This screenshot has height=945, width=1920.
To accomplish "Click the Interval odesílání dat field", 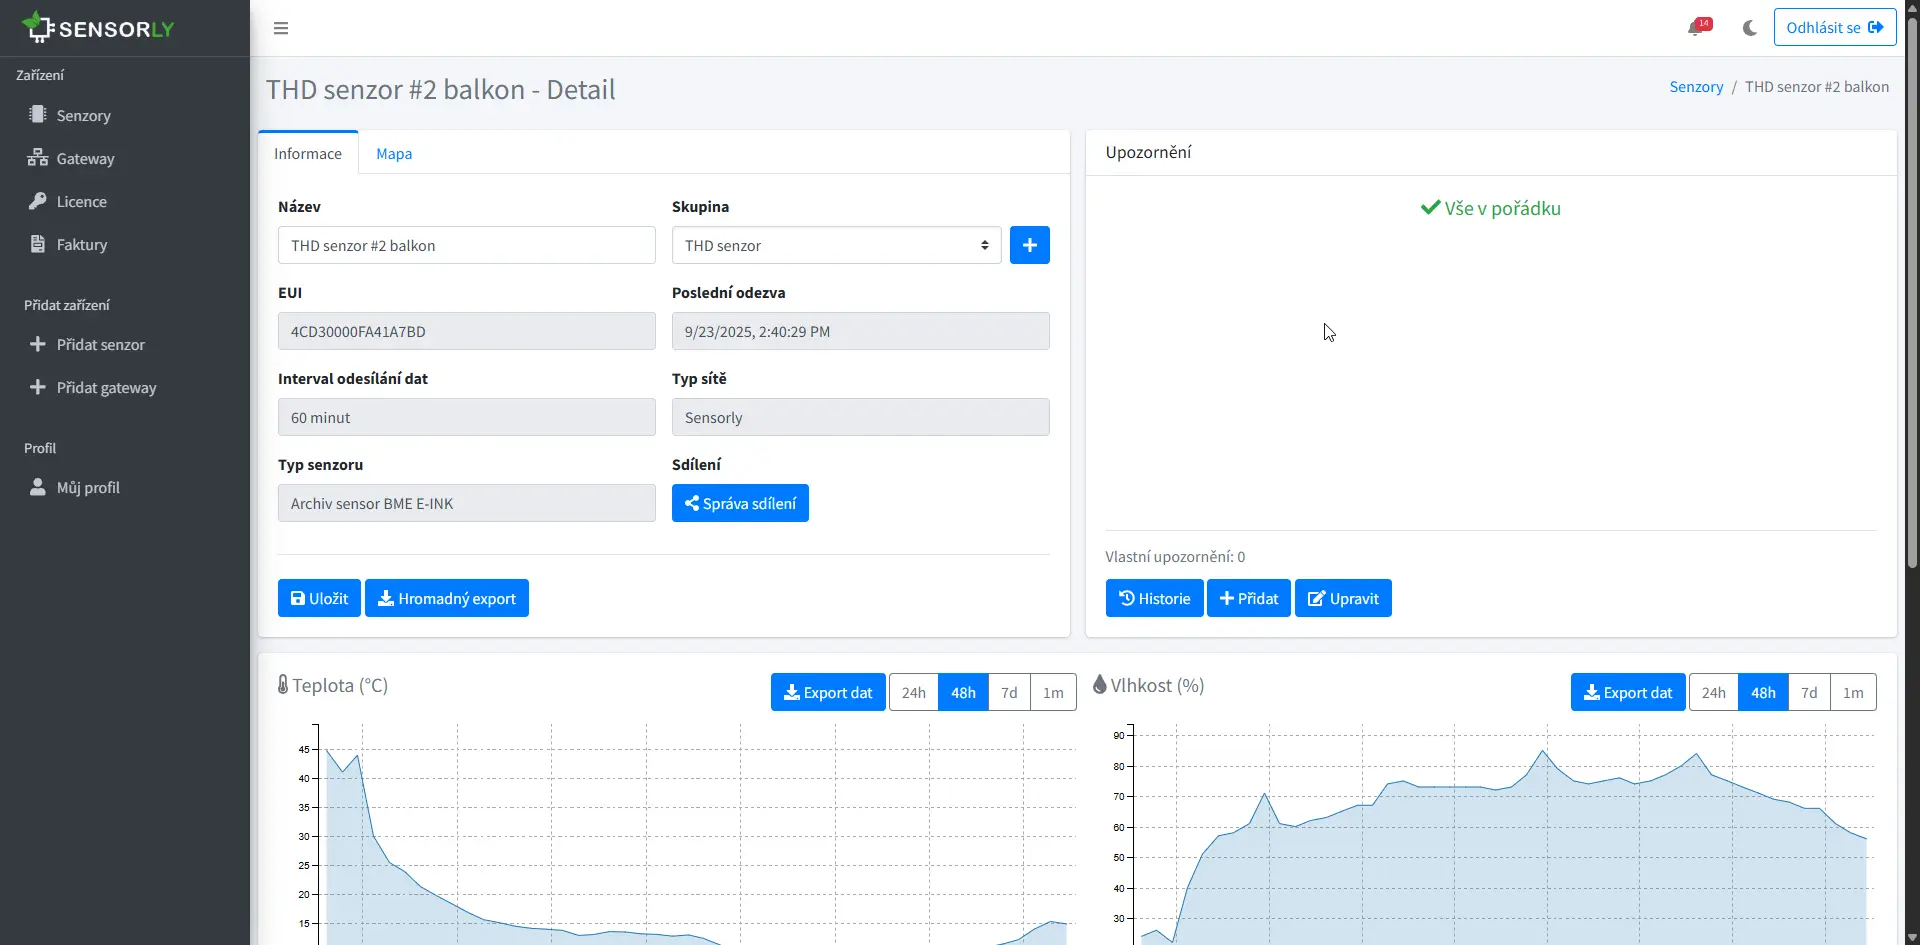I will click(x=467, y=417).
